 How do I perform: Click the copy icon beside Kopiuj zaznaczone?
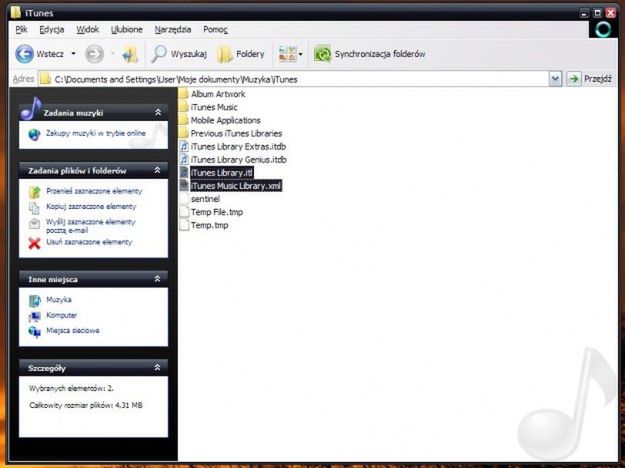[x=34, y=208]
